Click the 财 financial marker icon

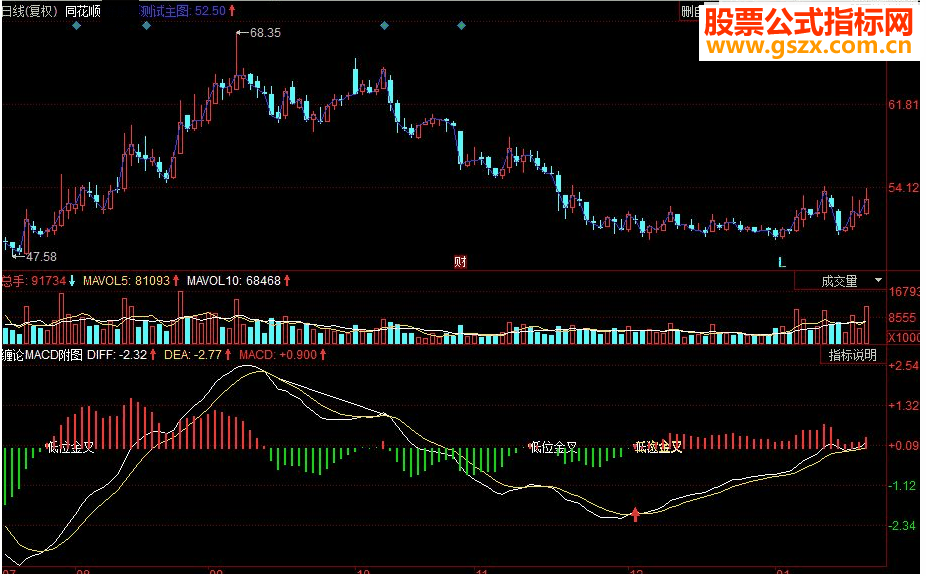pyautogui.click(x=460, y=262)
